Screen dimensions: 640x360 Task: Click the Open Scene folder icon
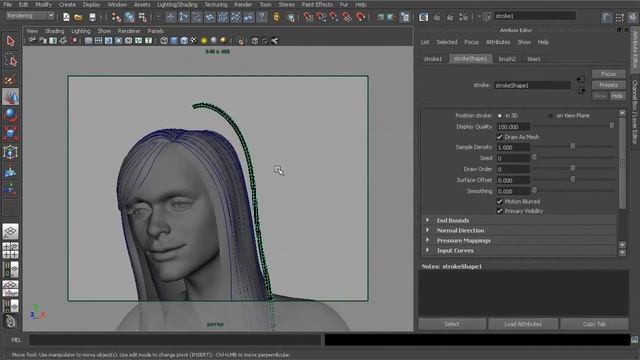click(78, 17)
